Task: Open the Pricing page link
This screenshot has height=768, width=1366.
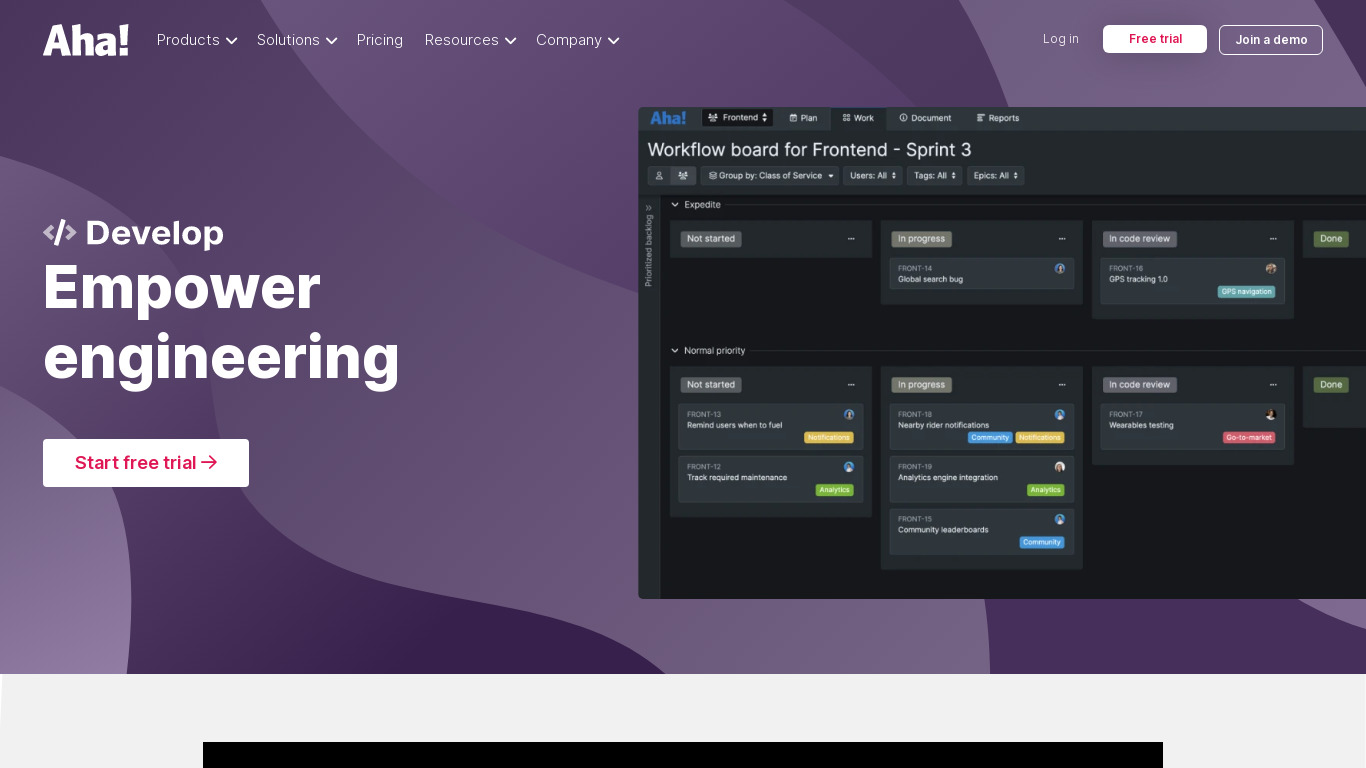Action: coord(380,40)
